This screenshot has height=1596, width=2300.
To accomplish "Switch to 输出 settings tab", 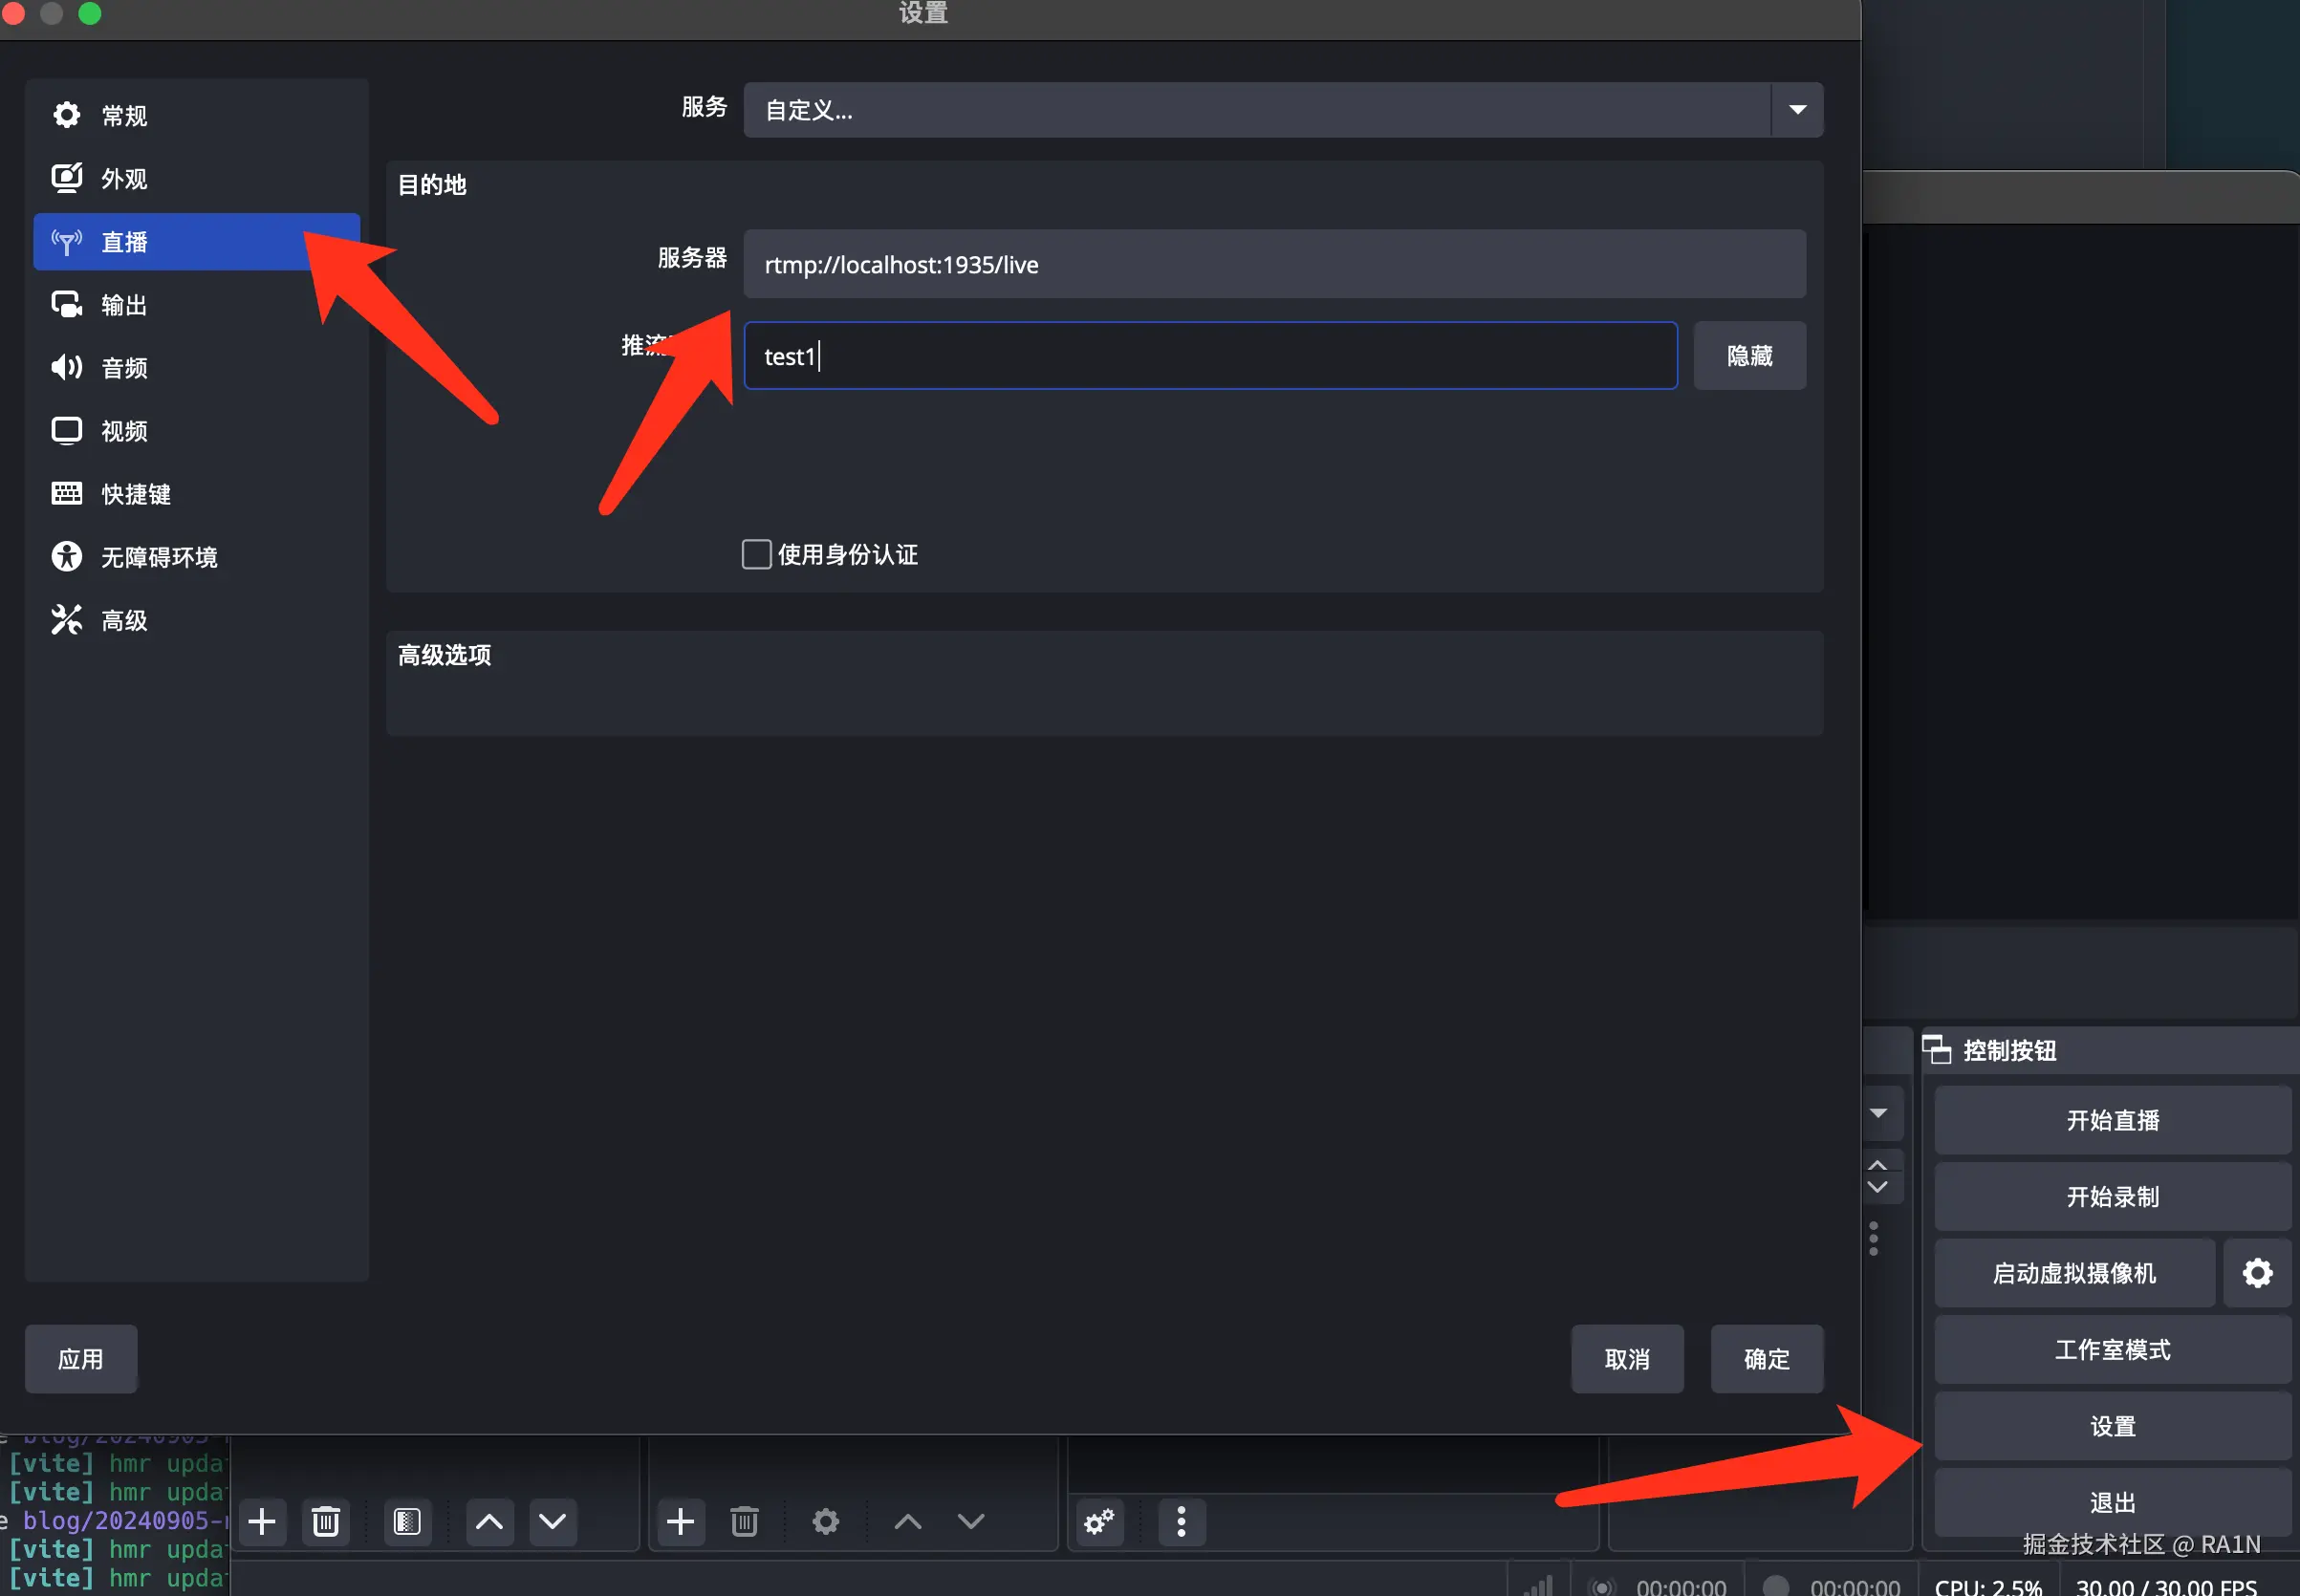I will (x=124, y=304).
